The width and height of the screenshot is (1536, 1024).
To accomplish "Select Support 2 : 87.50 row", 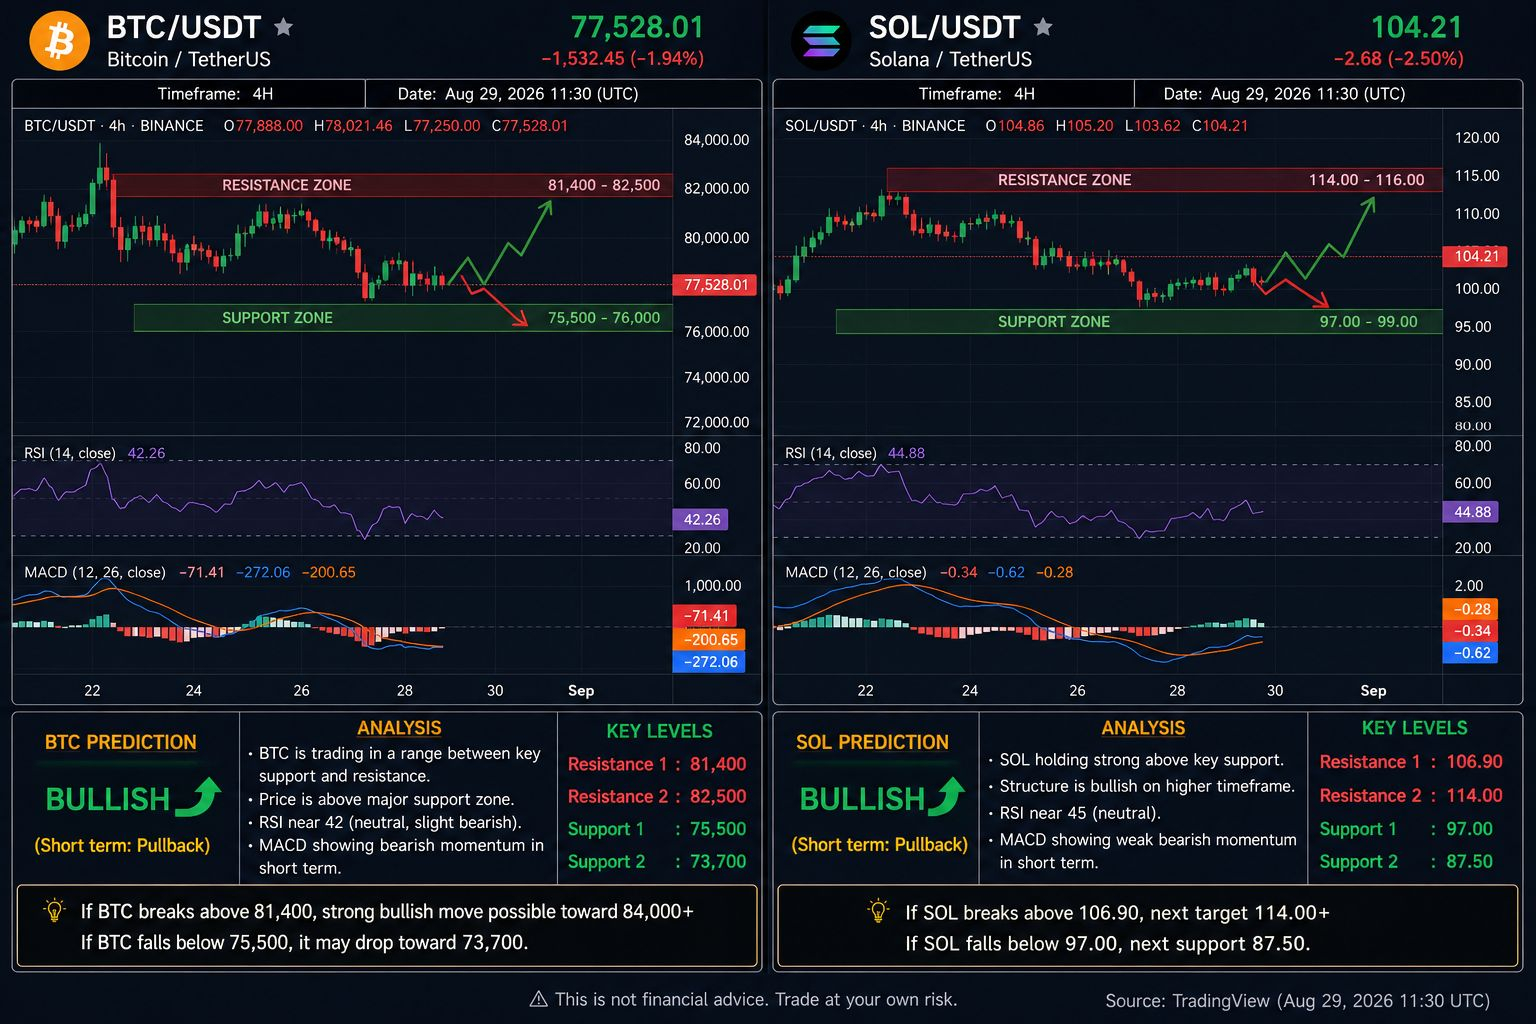I will (x=1406, y=862).
